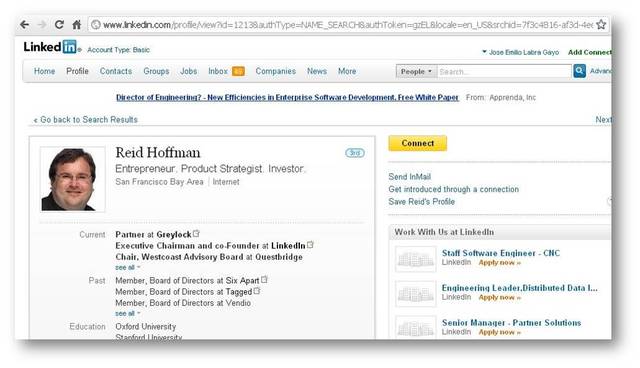640x368 pixels.
Task: Click the 3rd degree connection badge
Action: (355, 153)
